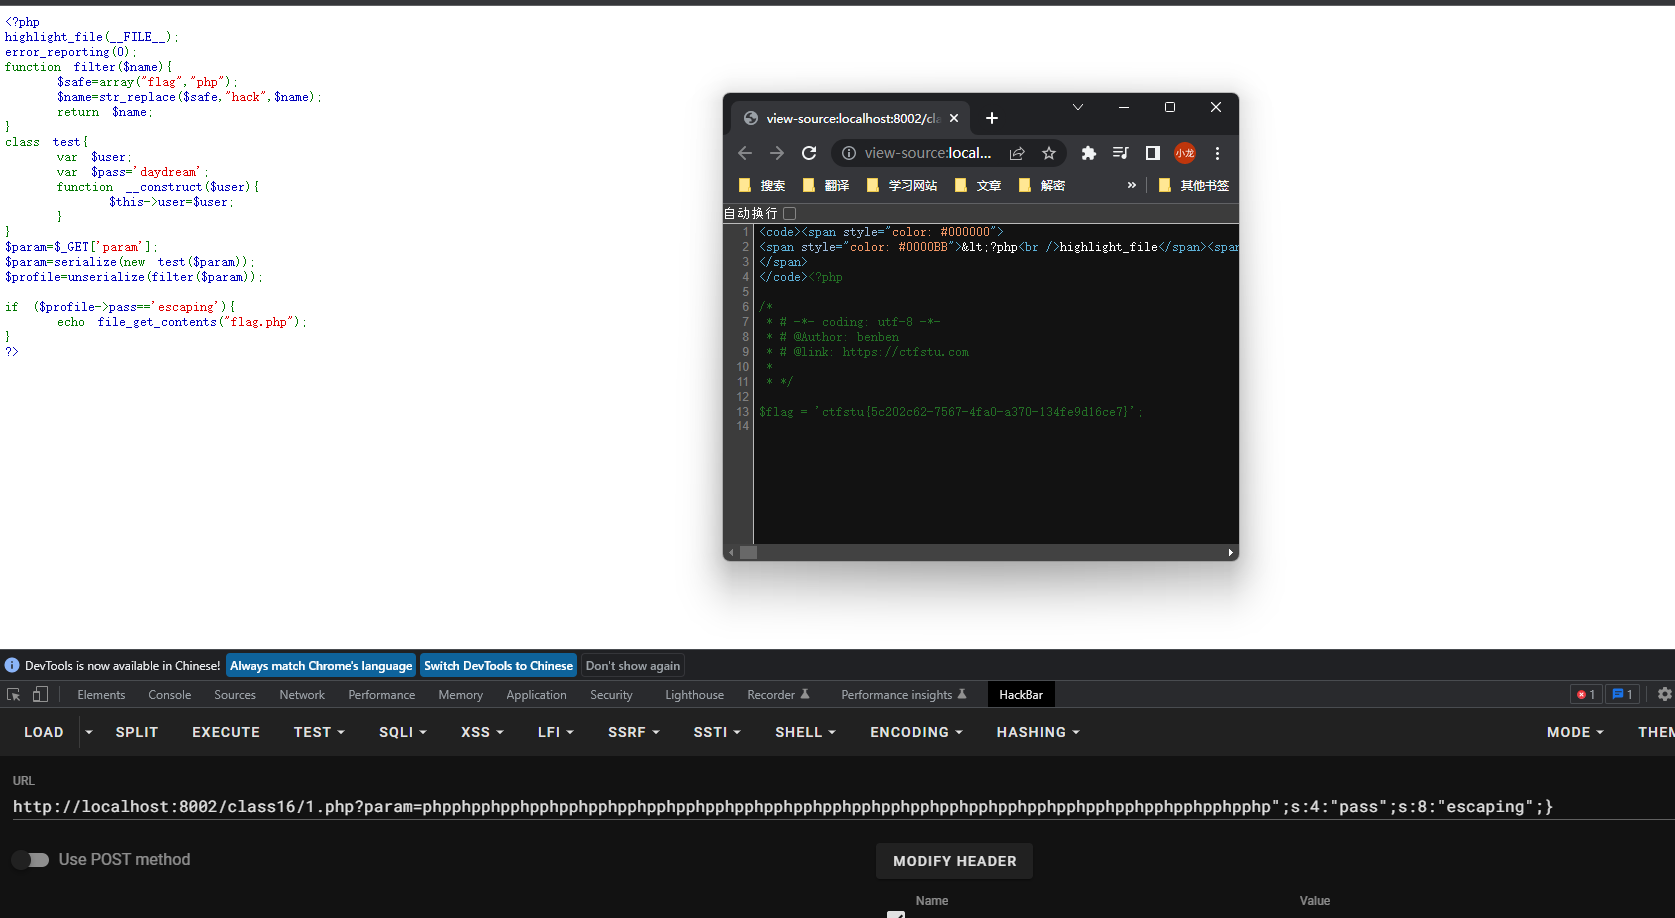Open the SSRF dropdown

(634, 732)
